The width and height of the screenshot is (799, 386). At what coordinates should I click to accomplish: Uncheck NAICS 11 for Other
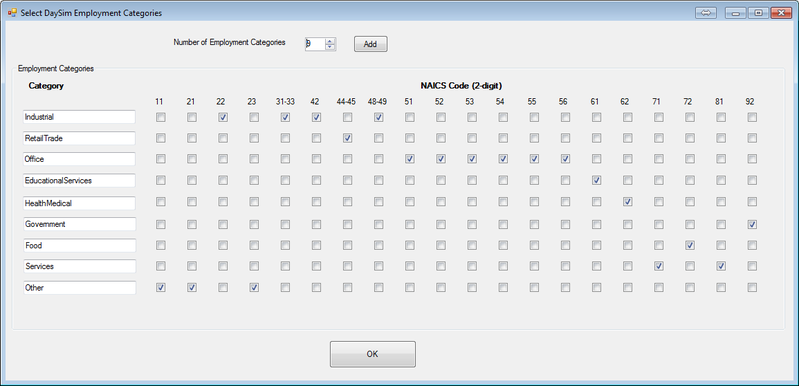click(x=161, y=288)
